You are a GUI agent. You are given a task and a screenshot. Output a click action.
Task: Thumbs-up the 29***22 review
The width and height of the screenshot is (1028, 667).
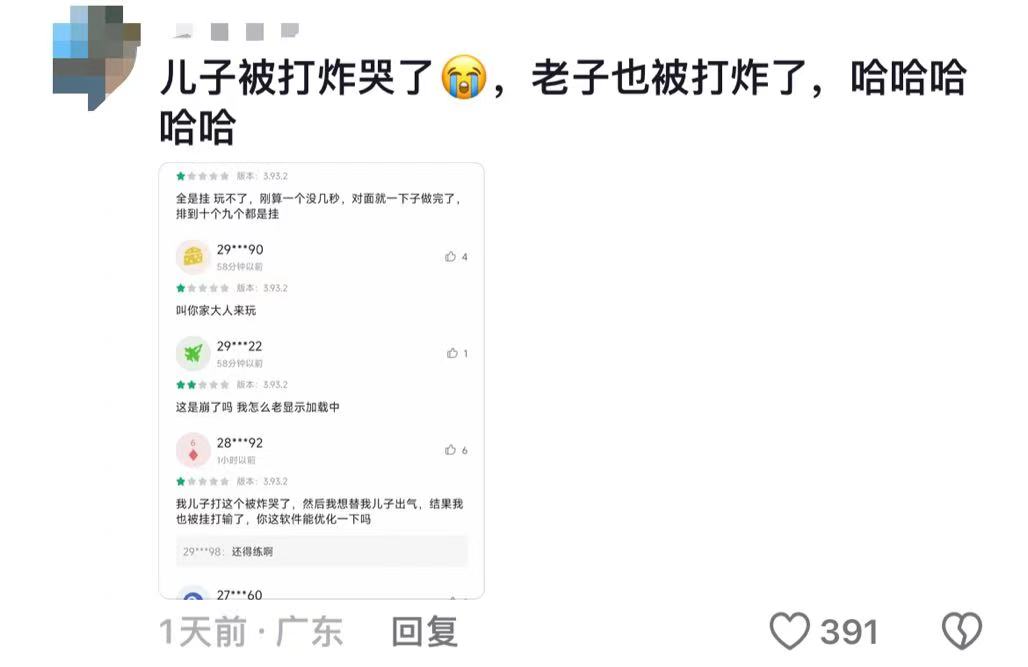(457, 354)
